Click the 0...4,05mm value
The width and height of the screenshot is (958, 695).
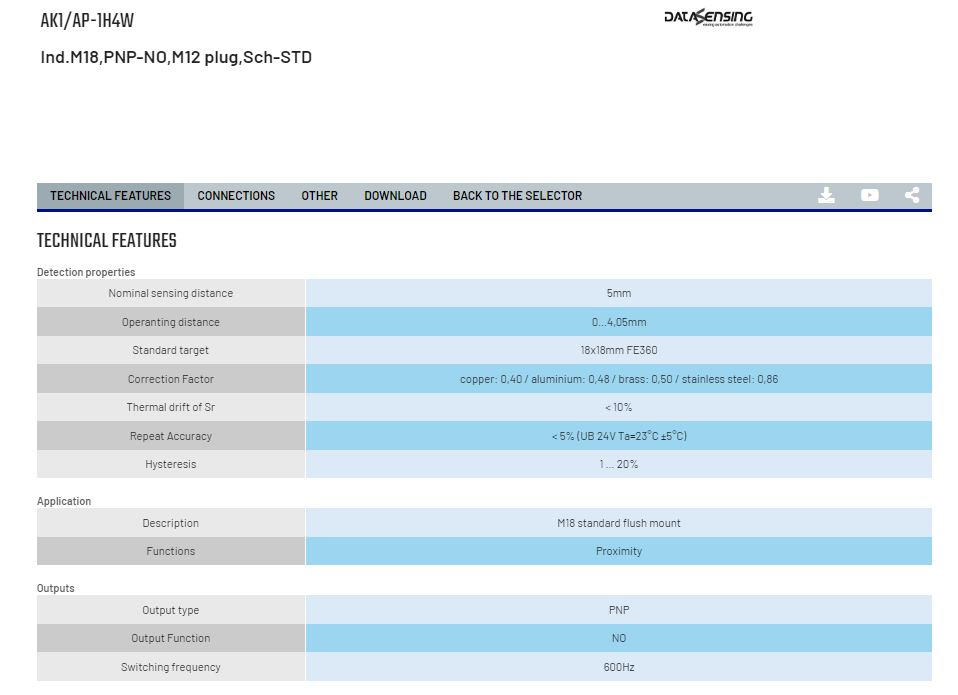(x=619, y=322)
